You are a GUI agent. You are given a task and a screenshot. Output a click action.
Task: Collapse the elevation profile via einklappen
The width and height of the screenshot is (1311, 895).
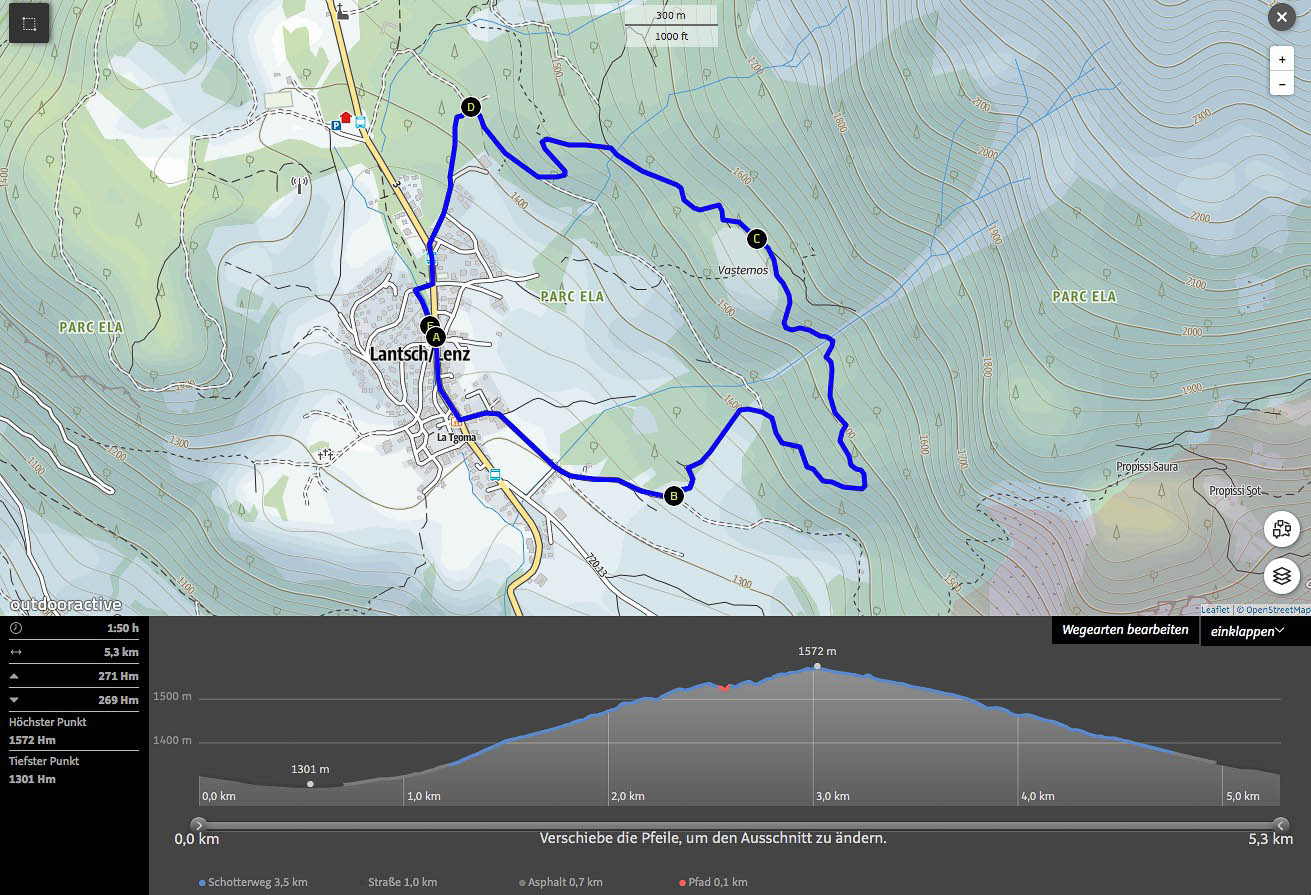point(1247,631)
